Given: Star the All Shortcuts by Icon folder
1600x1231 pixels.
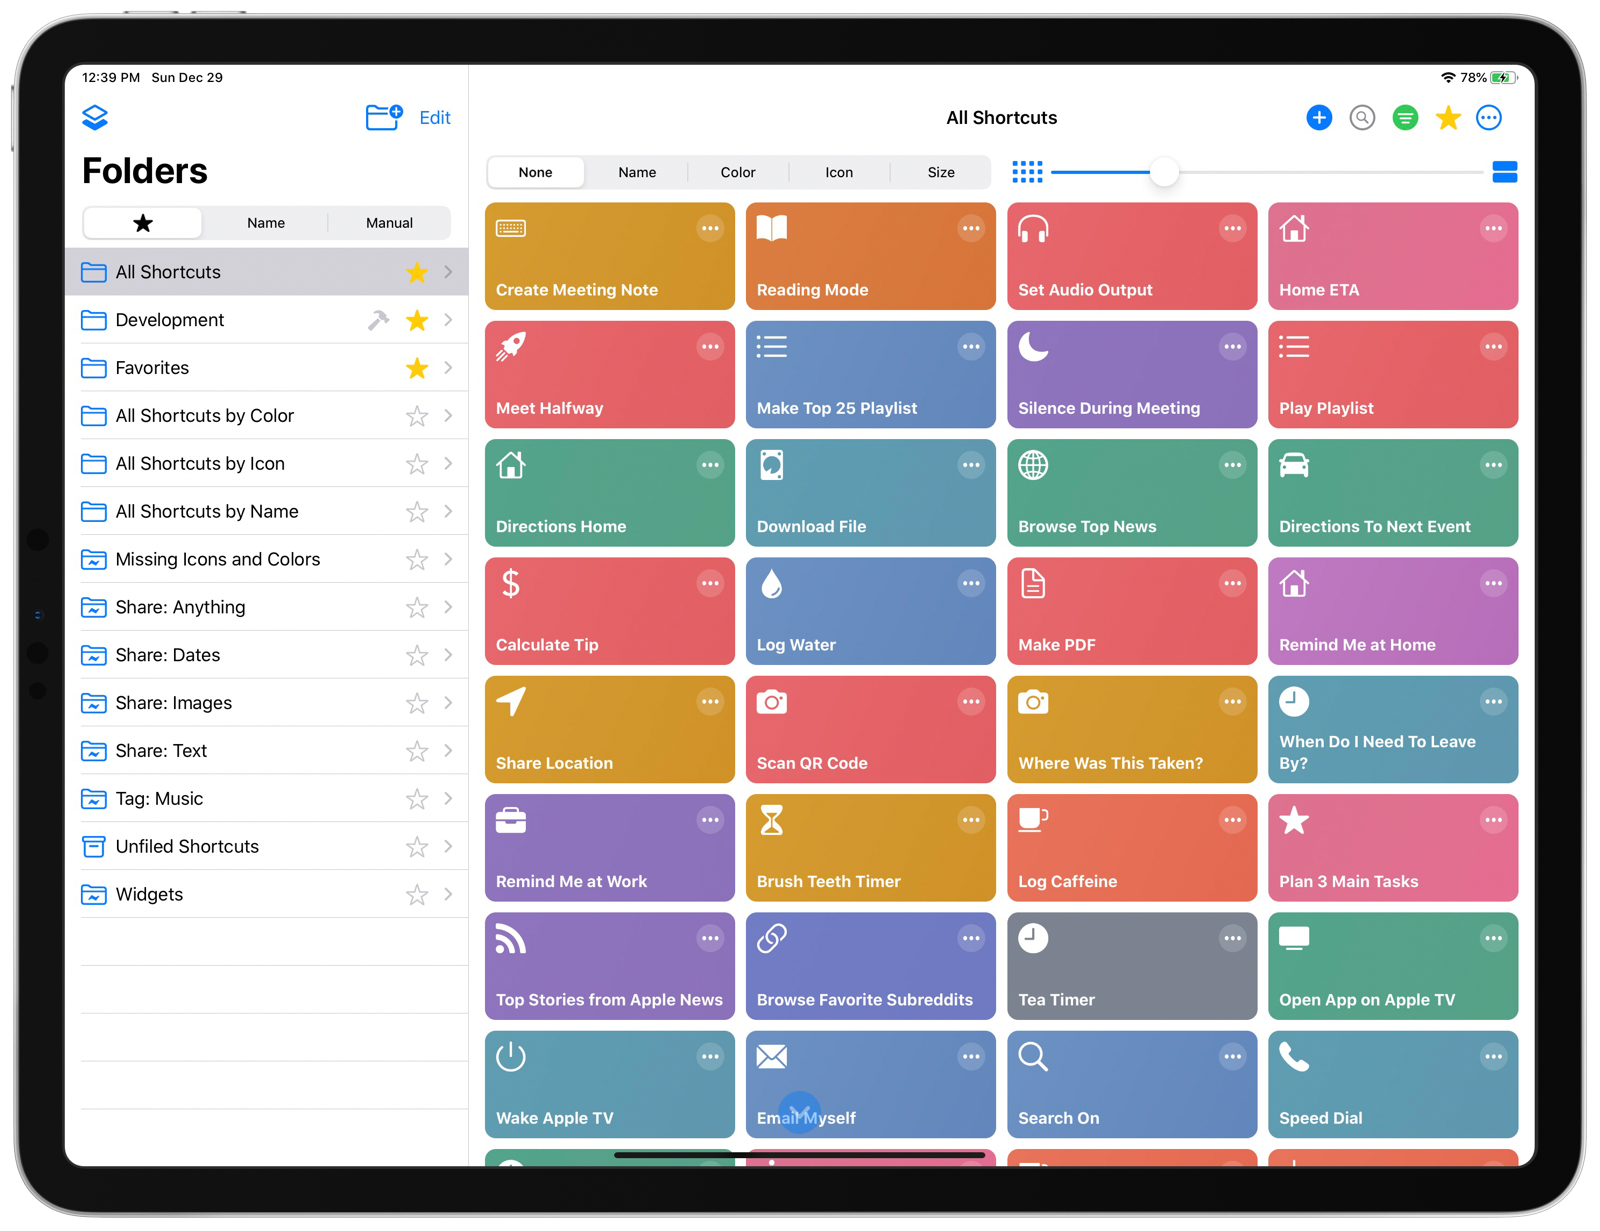Looking at the screenshot, I should tap(417, 464).
